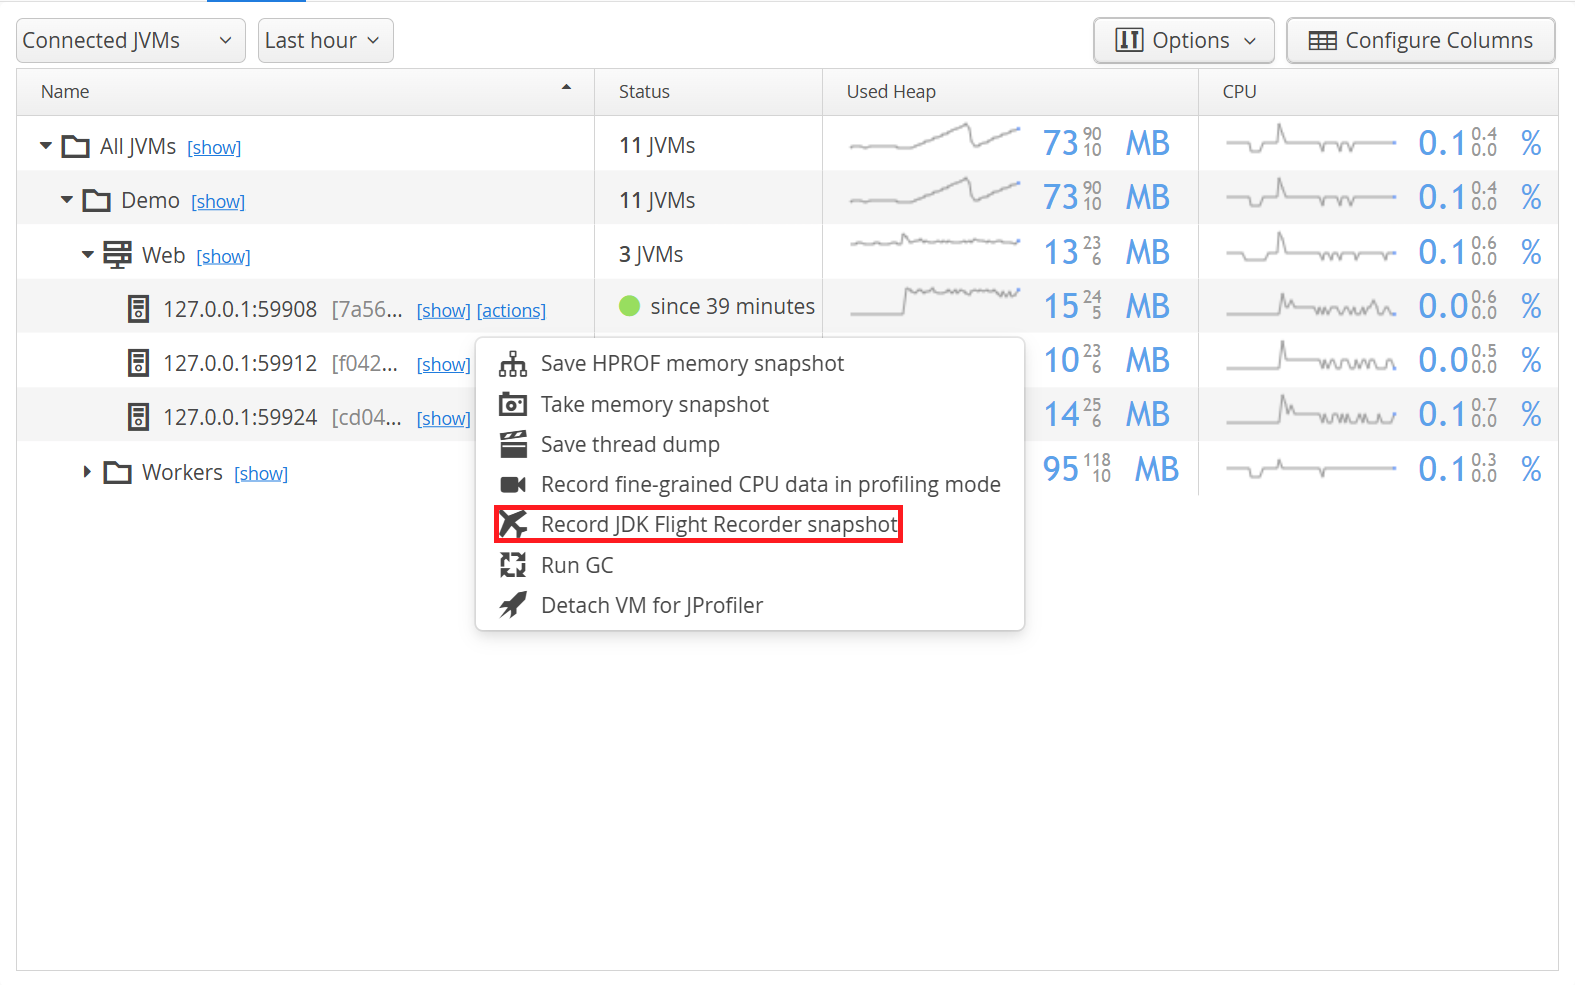Click the All JVMs folder icon

(x=76, y=147)
